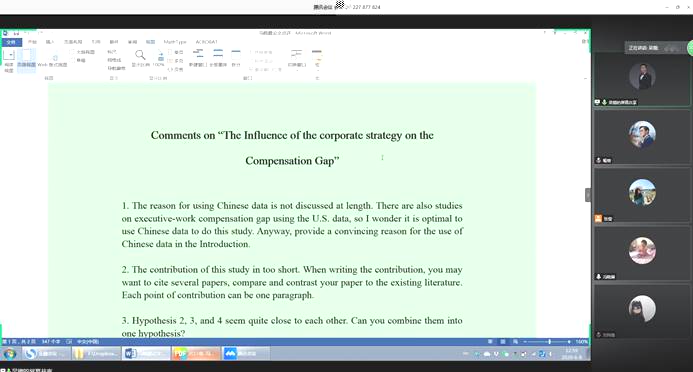Click the New Window icon
This screenshot has height=372, width=693.
tap(198, 58)
